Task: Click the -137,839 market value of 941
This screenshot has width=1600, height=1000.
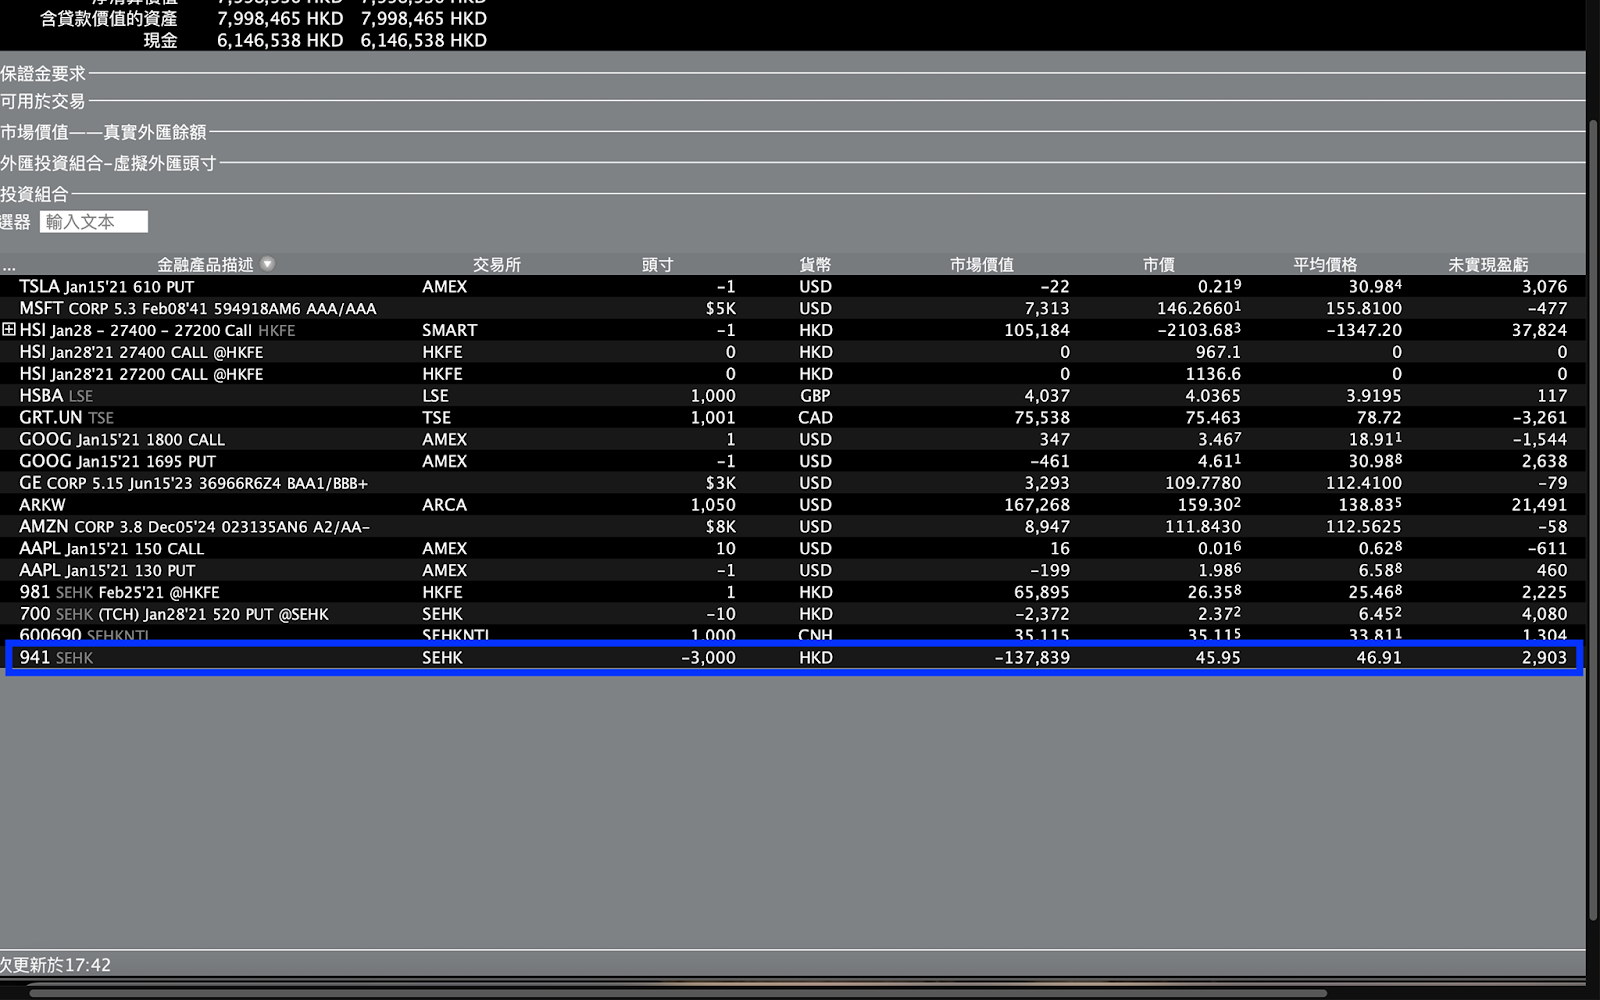Action: click(x=1032, y=658)
